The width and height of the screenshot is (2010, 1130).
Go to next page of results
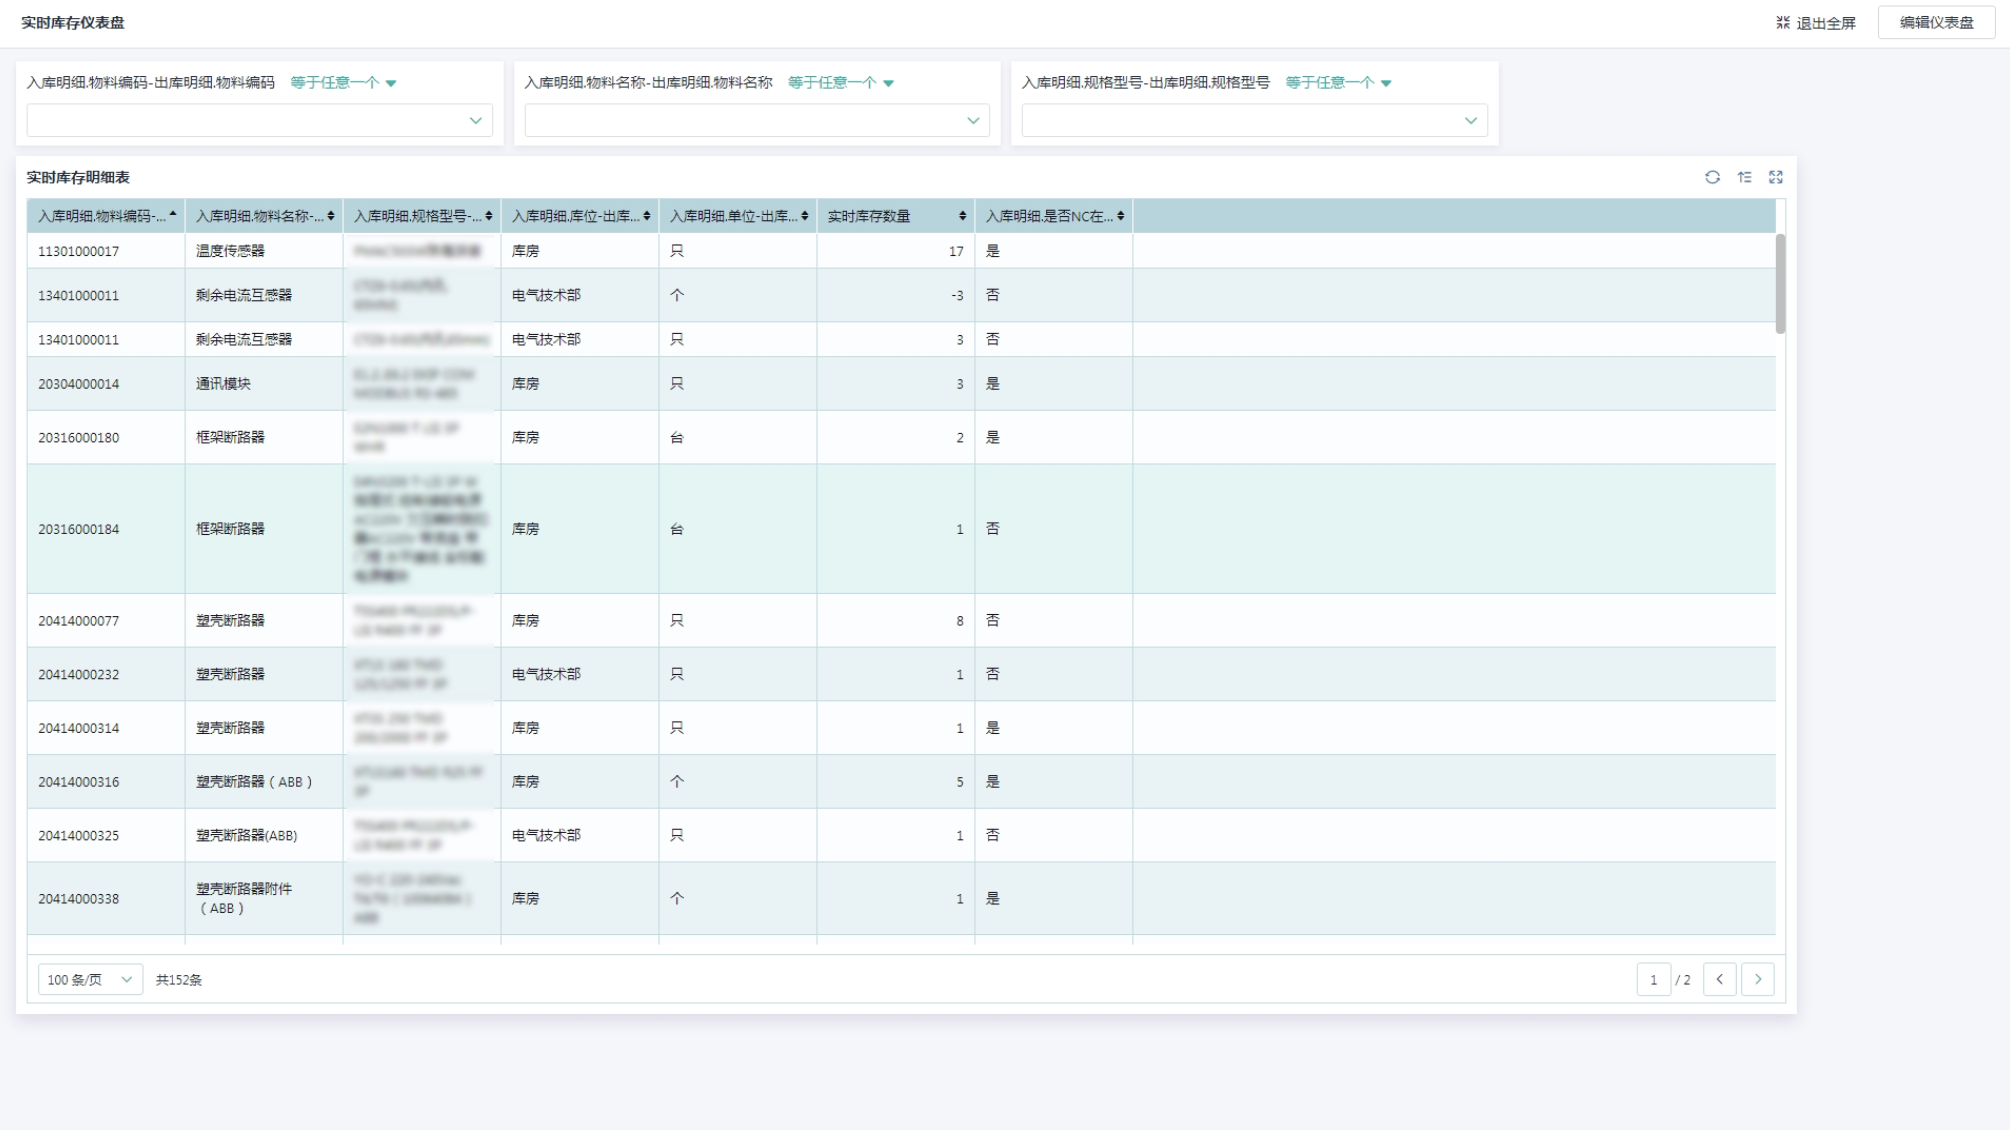point(1757,980)
